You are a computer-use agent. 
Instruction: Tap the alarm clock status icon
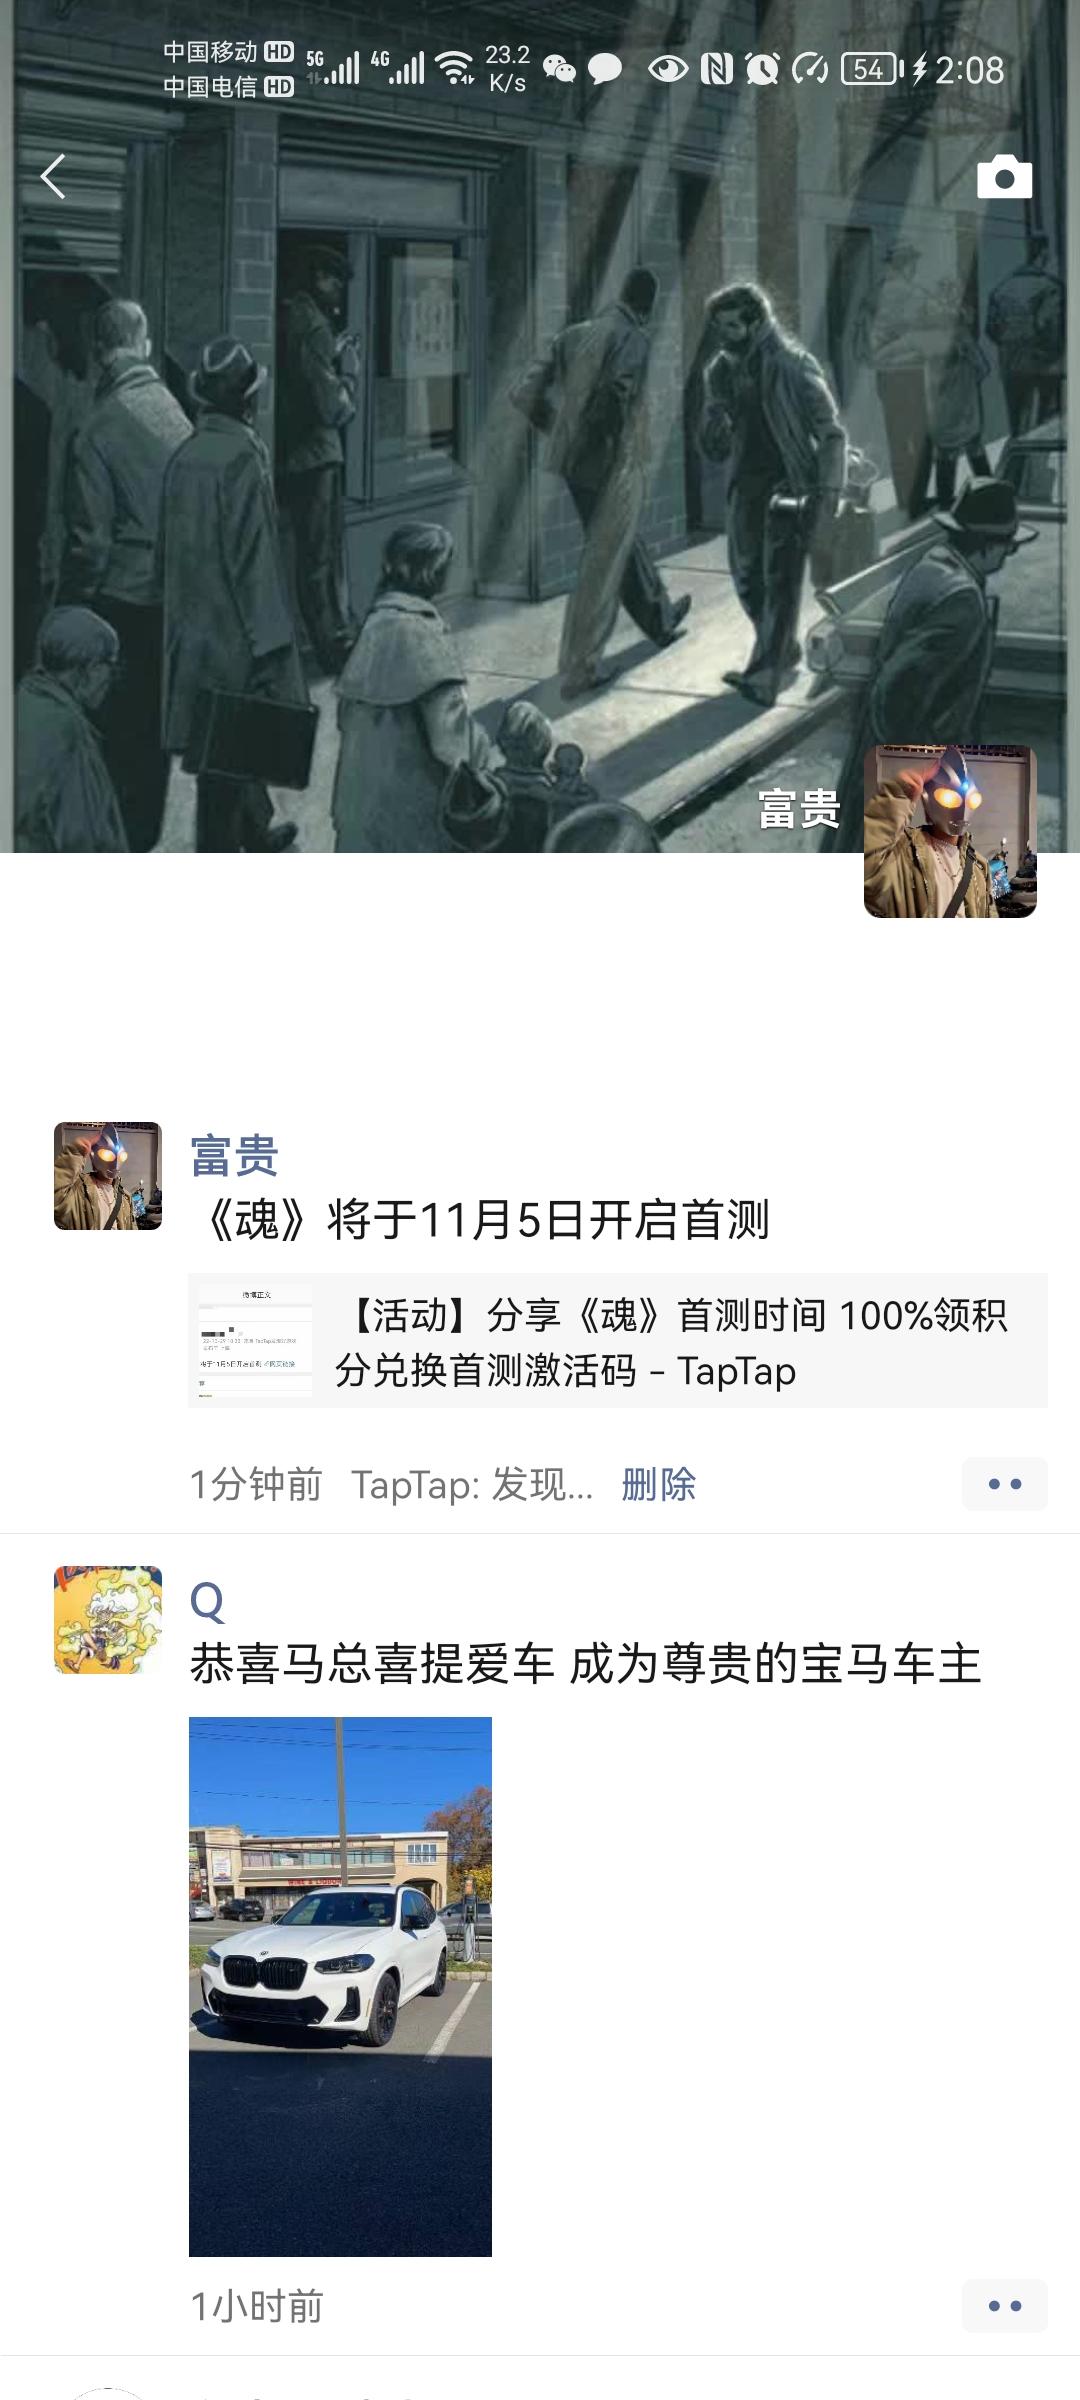pyautogui.click(x=762, y=69)
